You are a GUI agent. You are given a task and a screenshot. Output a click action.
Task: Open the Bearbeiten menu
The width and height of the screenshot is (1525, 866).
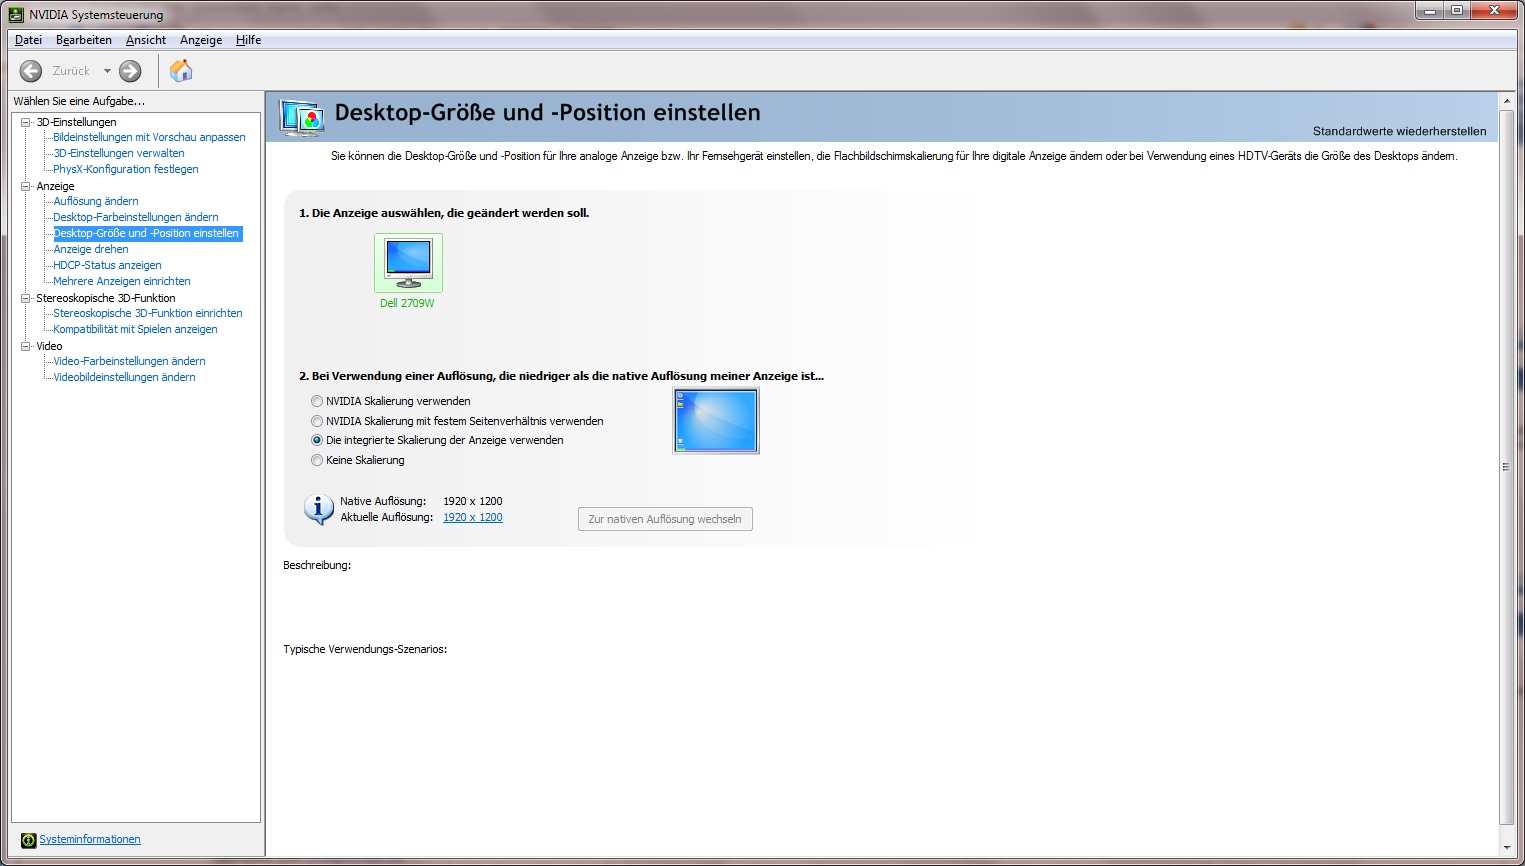click(x=84, y=40)
